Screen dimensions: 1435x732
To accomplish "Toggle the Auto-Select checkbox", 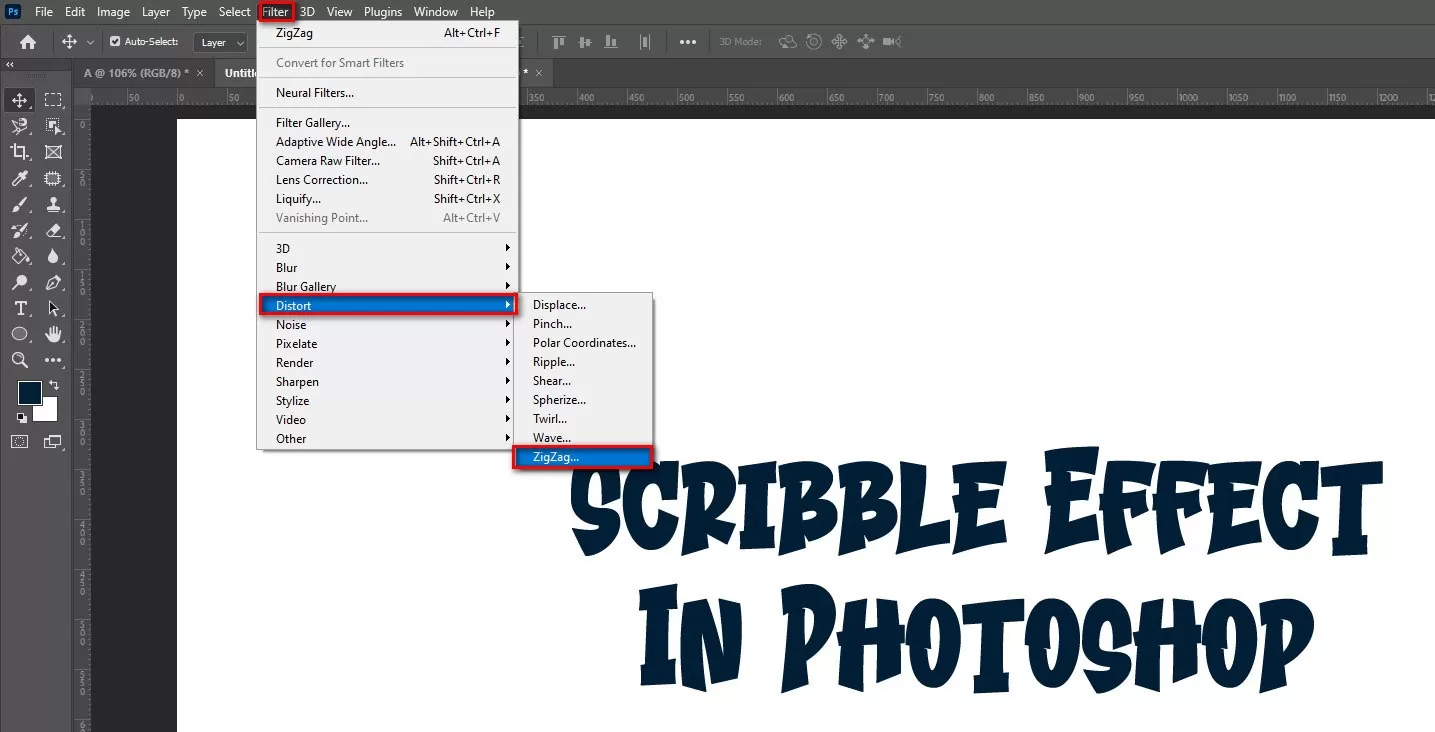I will (115, 42).
